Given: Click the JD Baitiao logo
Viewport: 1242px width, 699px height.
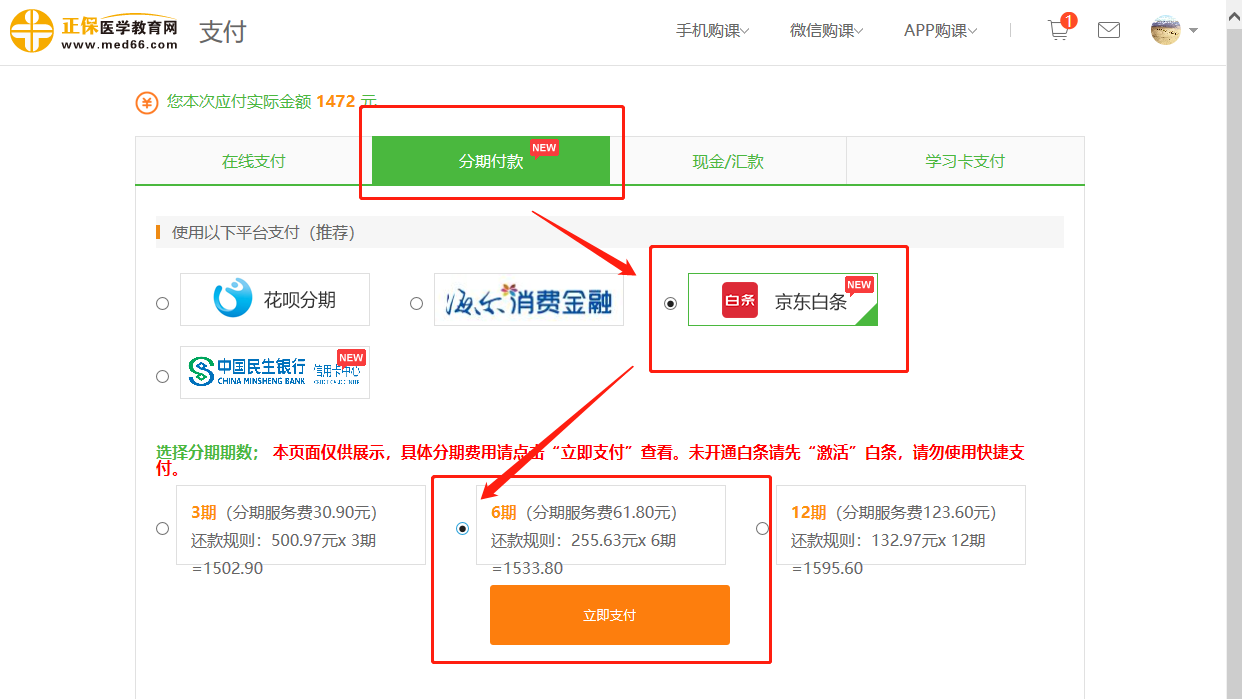Looking at the screenshot, I should tap(782, 300).
